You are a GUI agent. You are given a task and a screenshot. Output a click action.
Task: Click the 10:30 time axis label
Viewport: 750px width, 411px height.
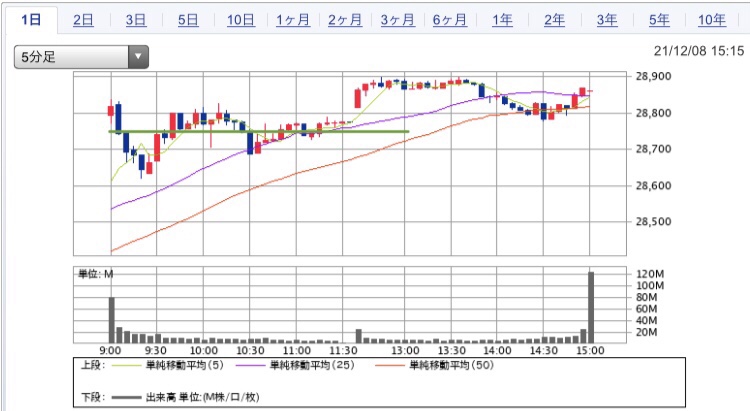[x=250, y=351]
